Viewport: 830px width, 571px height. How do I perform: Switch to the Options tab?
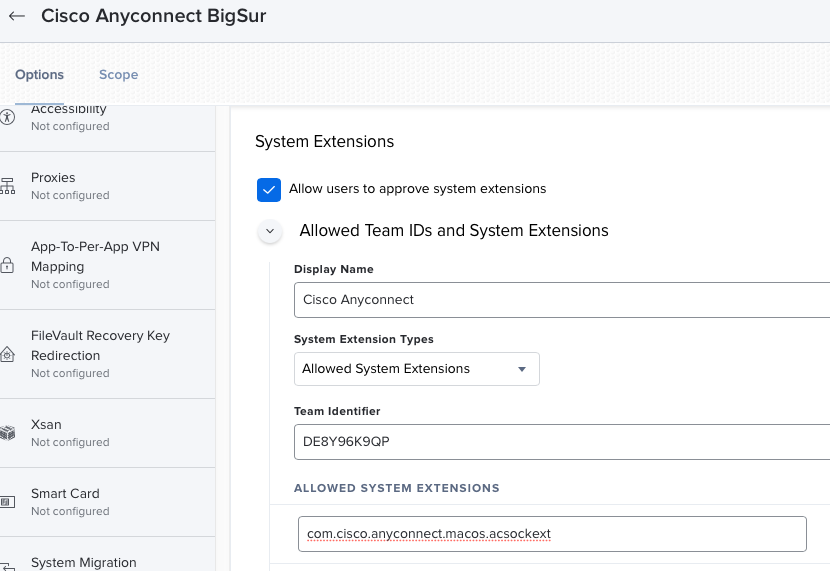tap(39, 75)
